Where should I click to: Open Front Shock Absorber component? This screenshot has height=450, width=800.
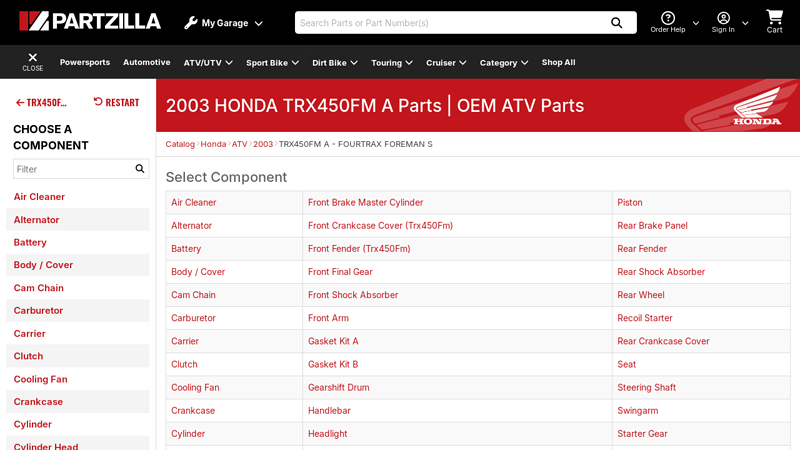tap(353, 295)
